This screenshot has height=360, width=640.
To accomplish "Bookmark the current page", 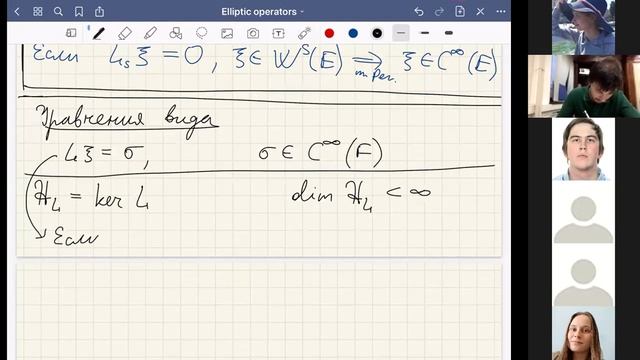I will click(79, 11).
